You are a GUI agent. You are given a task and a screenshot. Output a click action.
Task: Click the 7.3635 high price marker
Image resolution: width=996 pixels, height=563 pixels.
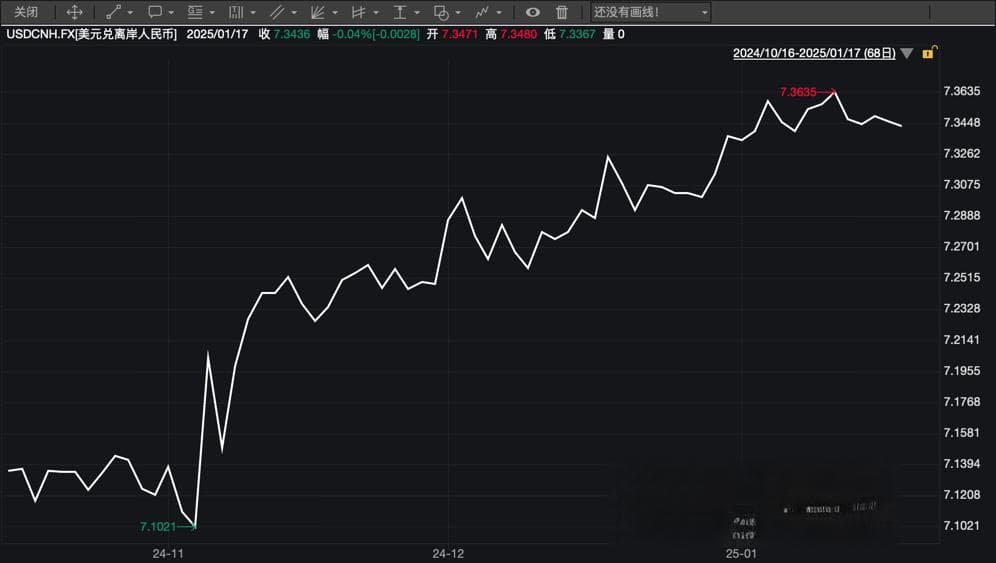[798, 92]
